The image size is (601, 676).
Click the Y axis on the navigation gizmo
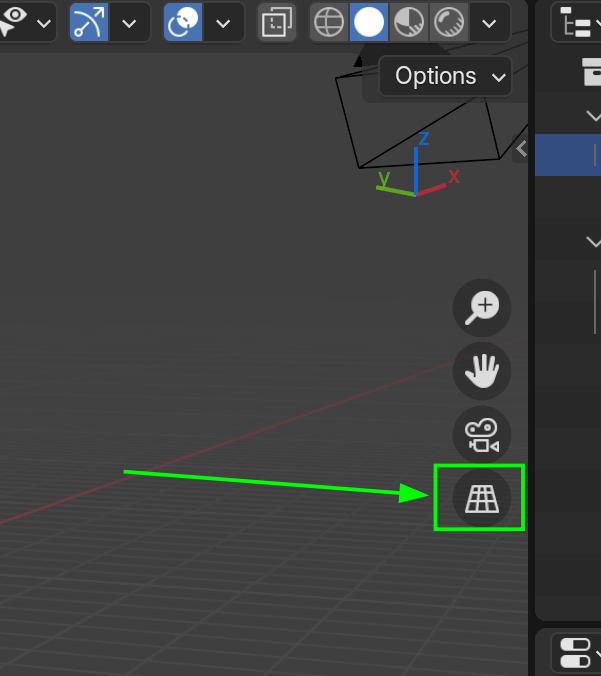384,177
